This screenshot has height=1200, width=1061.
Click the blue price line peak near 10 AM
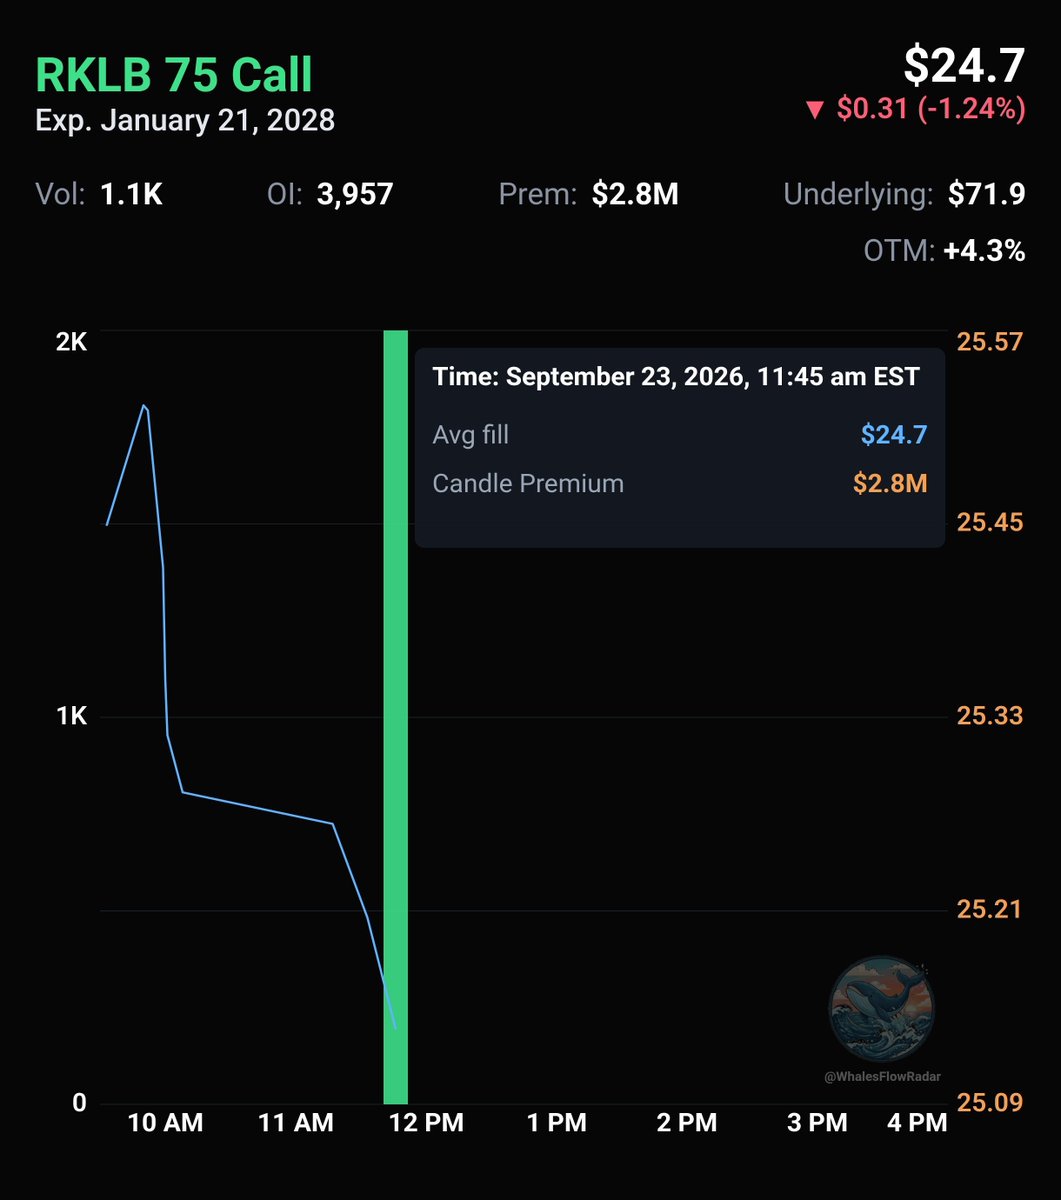(144, 406)
